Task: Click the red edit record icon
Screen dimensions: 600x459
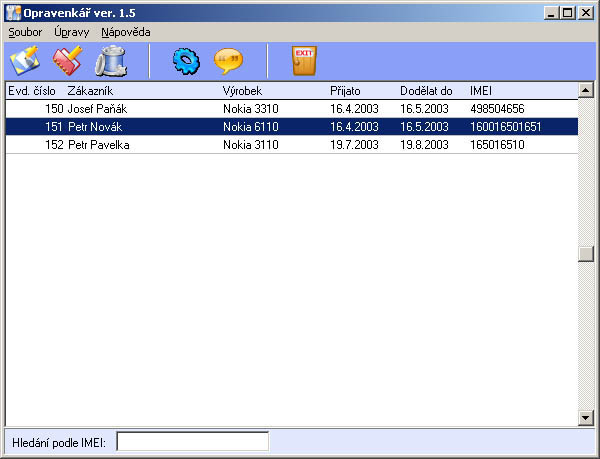Action: (x=67, y=61)
